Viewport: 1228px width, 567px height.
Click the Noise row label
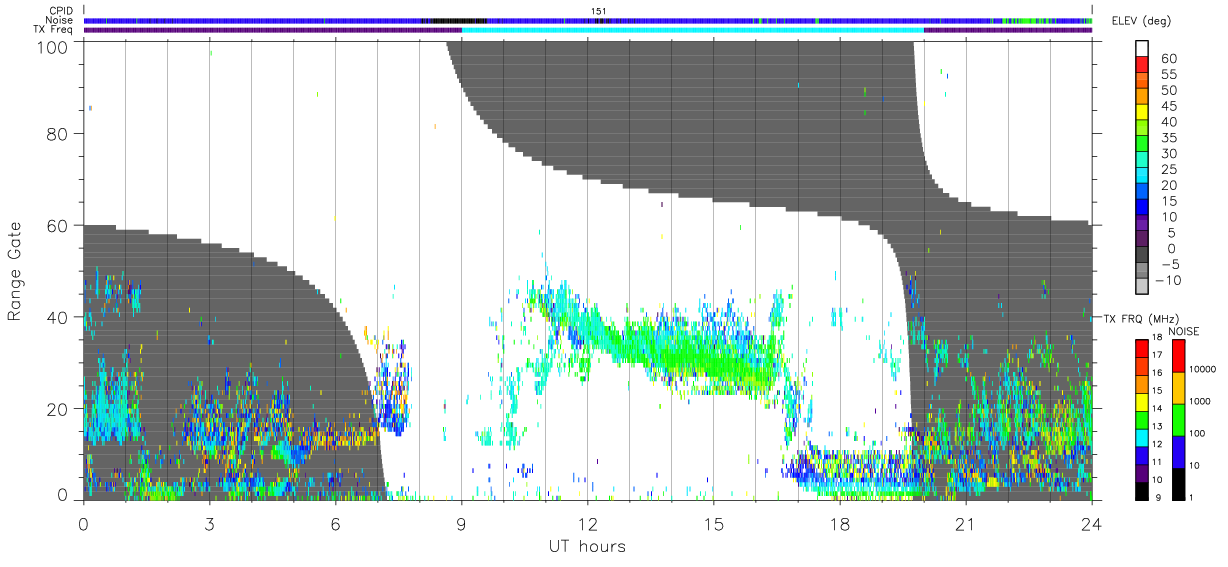[x=60, y=20]
